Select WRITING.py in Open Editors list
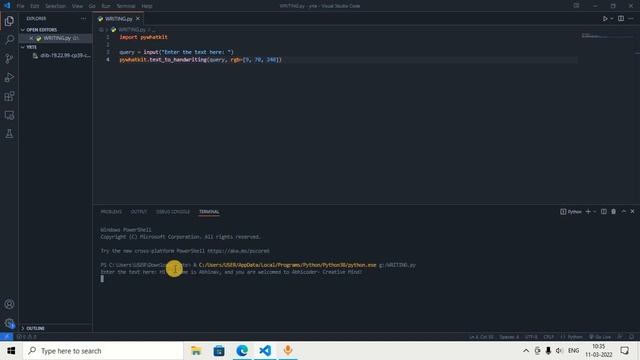This screenshot has height=360, width=640. [57, 38]
